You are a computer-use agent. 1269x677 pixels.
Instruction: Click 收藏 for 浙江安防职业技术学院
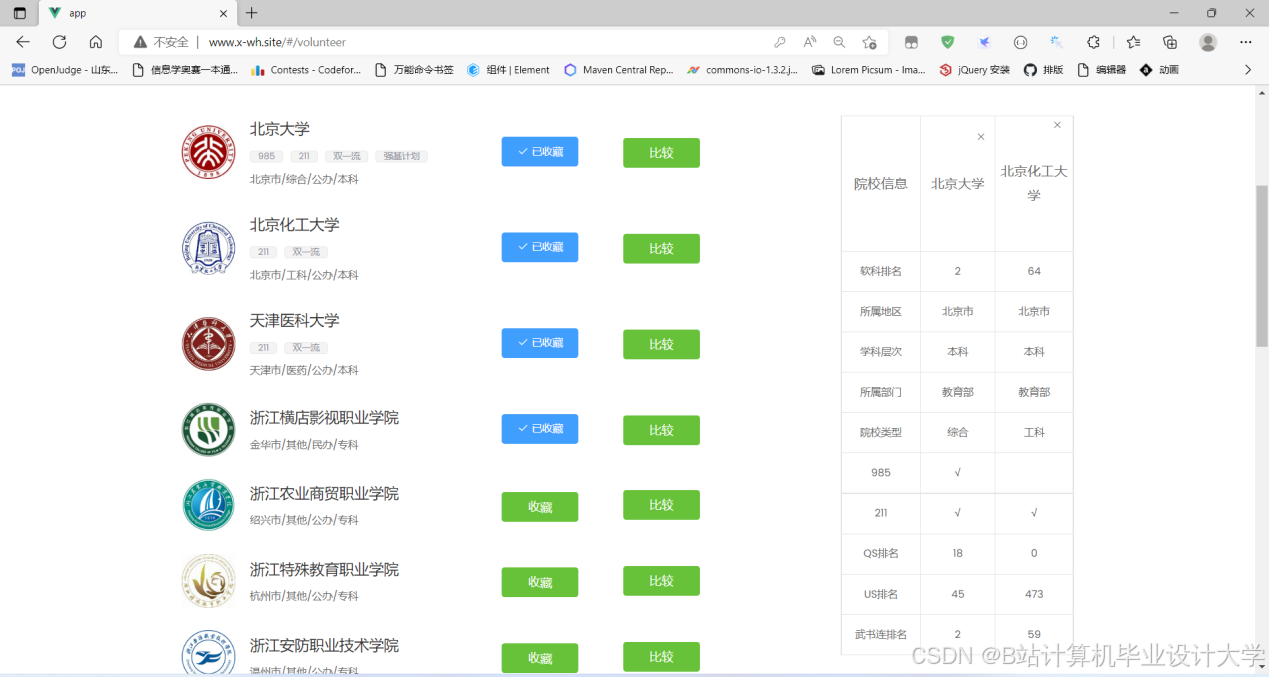tap(540, 658)
